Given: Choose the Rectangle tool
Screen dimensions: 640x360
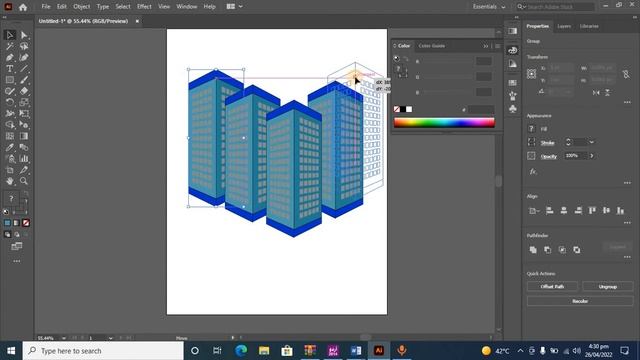Looking at the screenshot, I should click(x=10, y=80).
